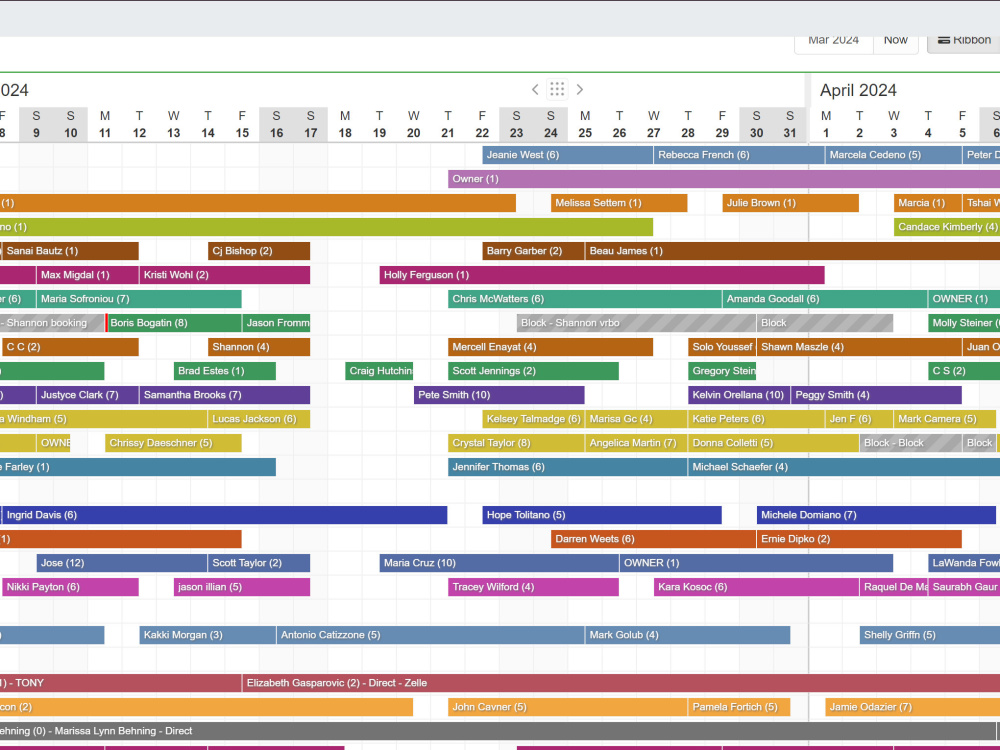Select Julie Brown (1) reservation
Screen dimensions: 1000x750
pyautogui.click(x=790, y=203)
